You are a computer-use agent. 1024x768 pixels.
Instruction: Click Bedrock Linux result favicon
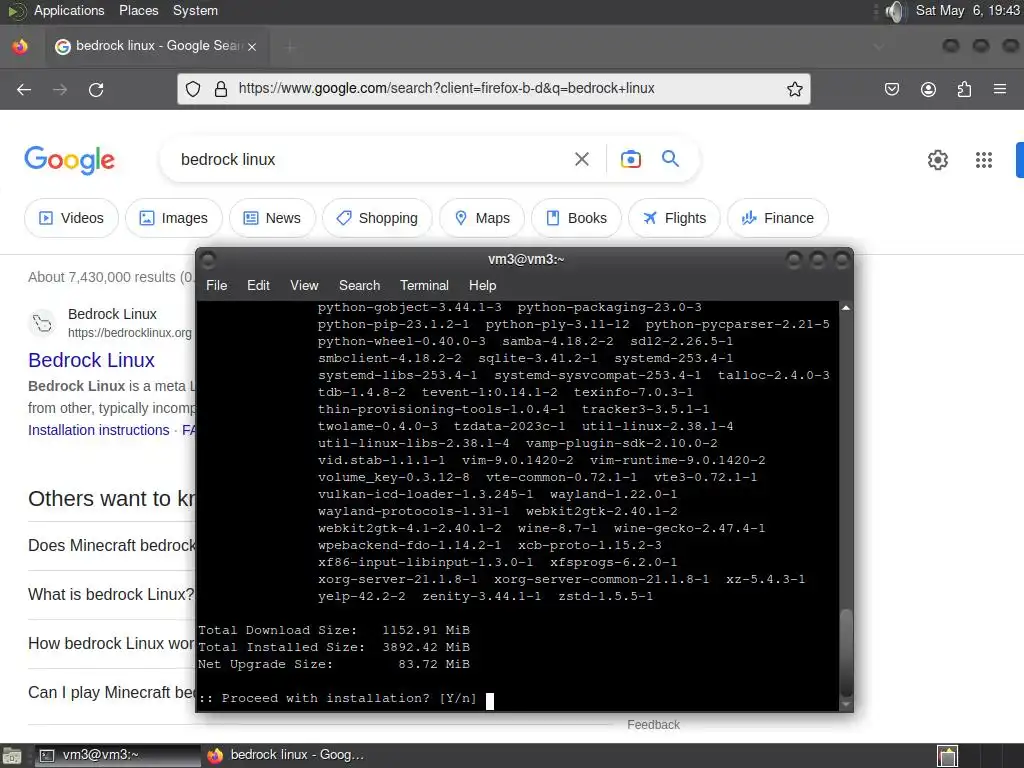(x=42, y=323)
